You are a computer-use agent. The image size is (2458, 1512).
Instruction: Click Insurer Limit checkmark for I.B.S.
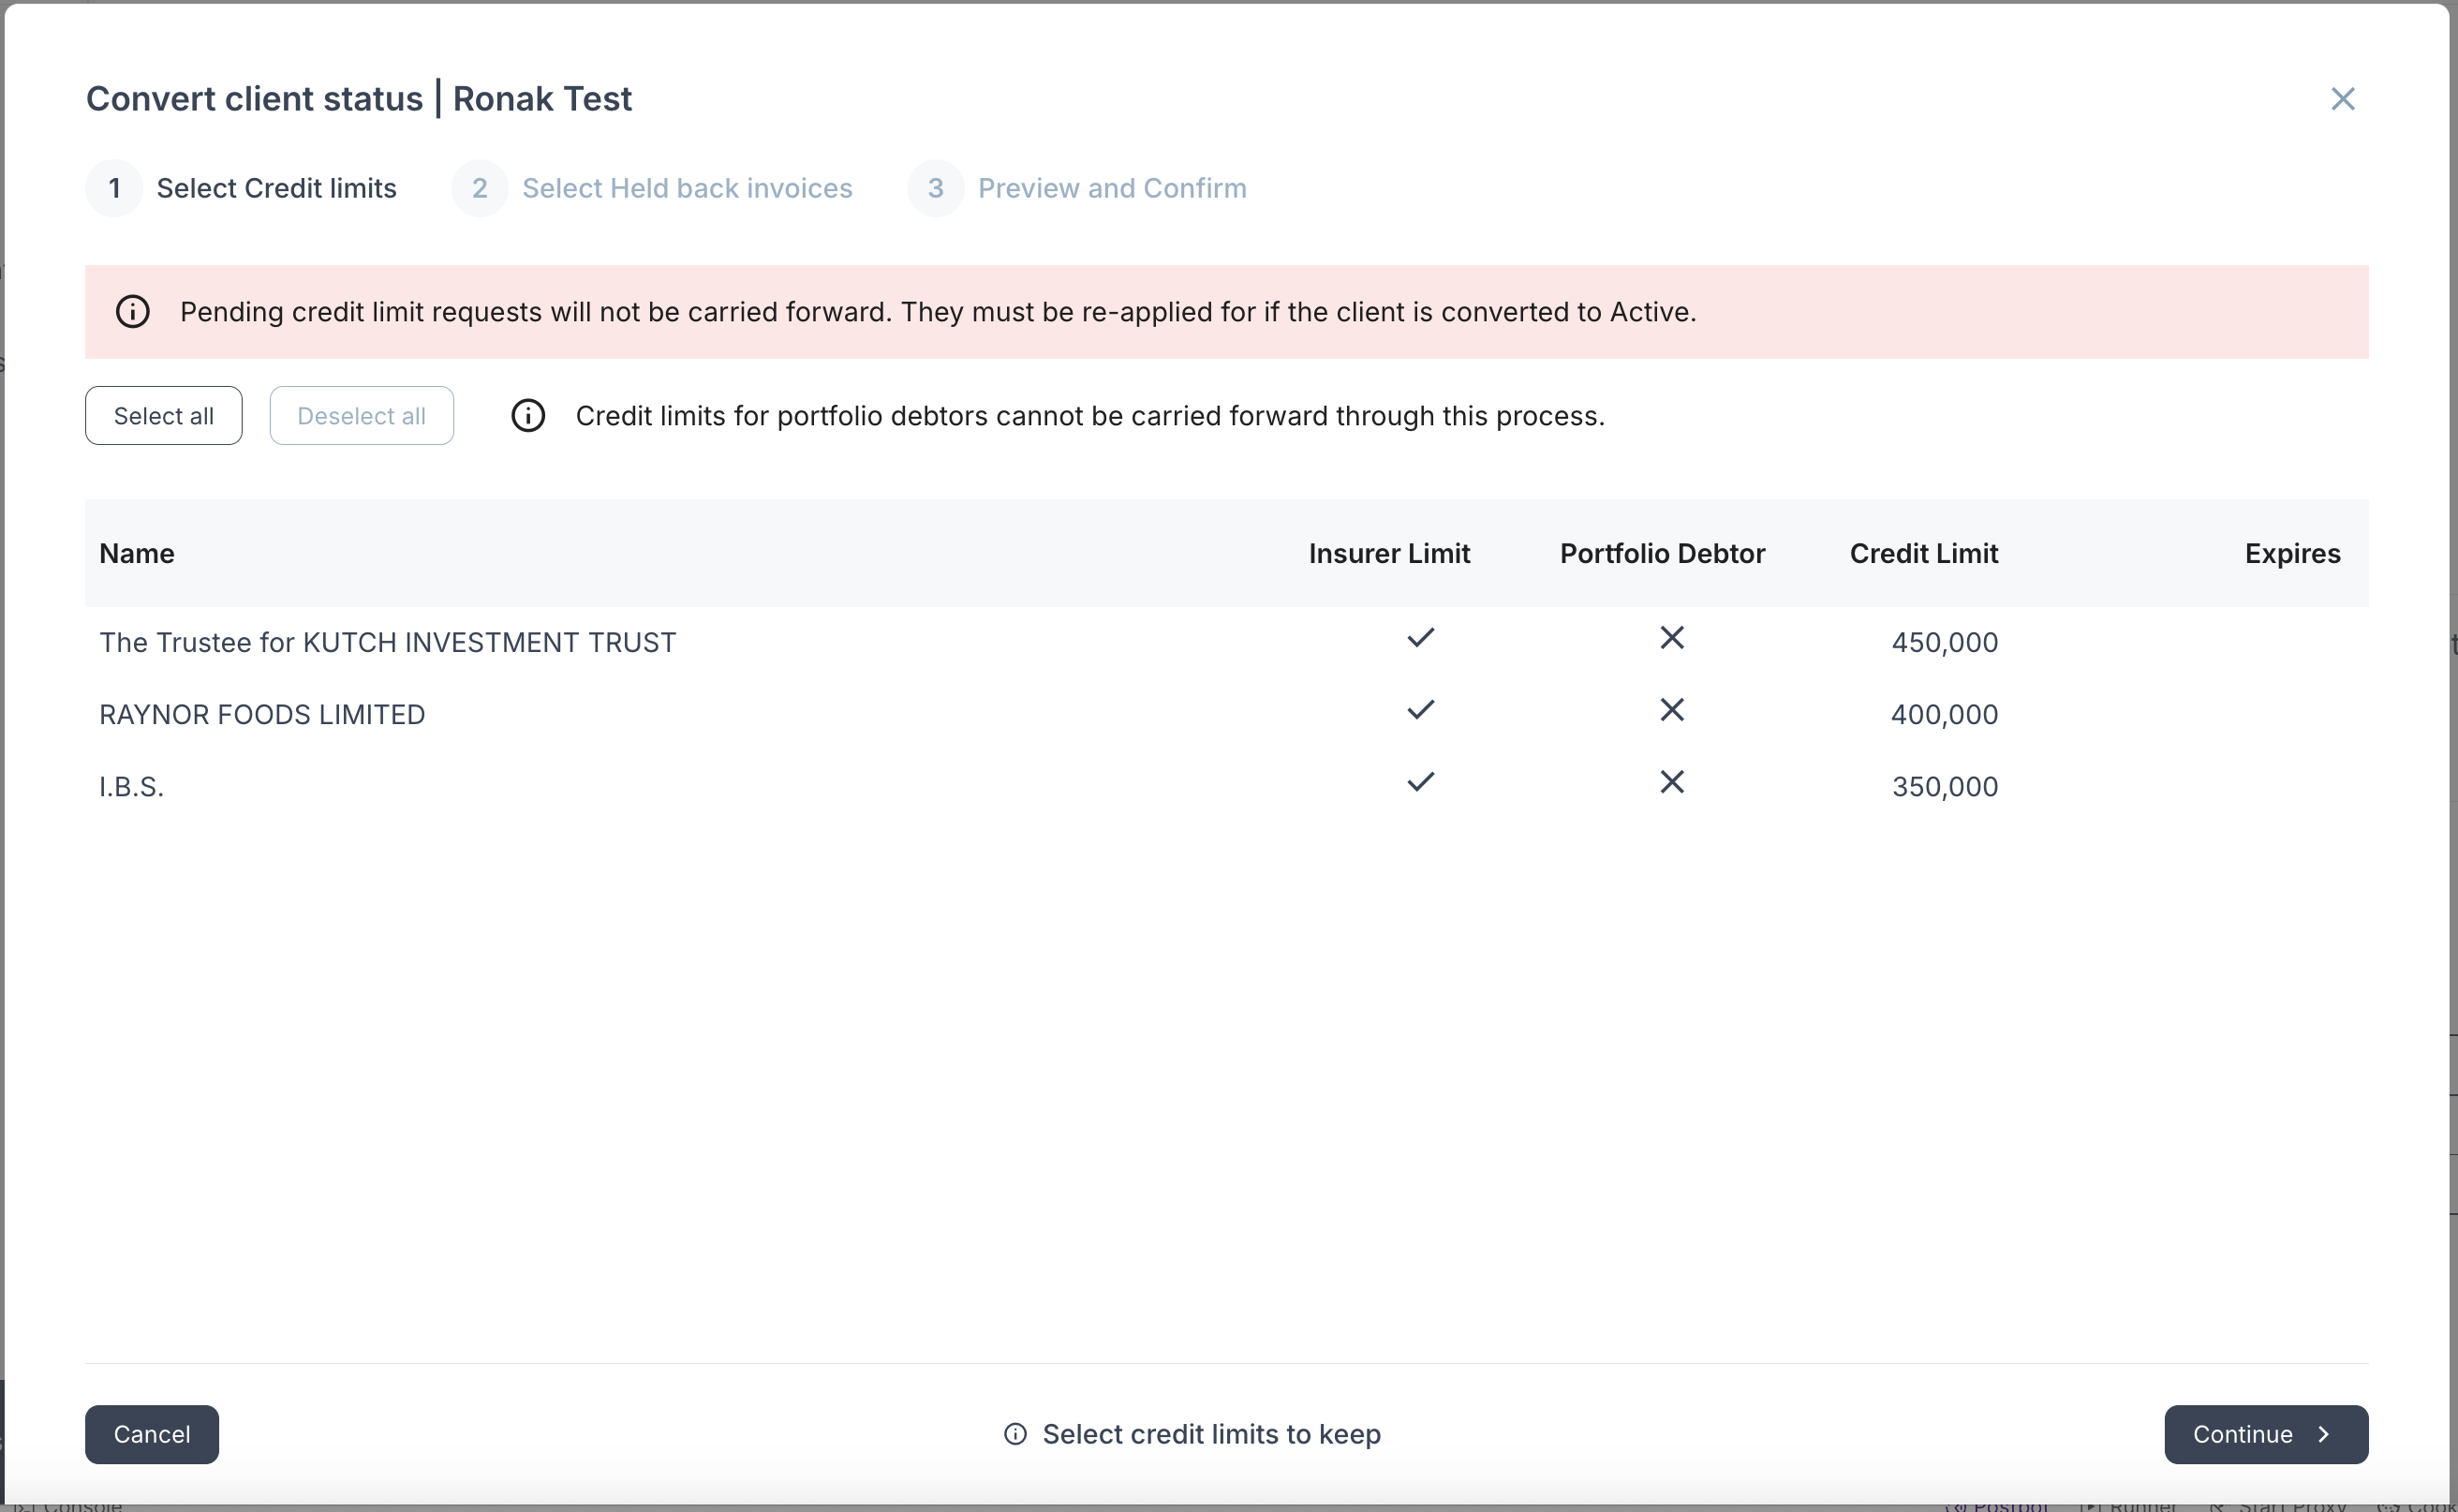click(x=1420, y=782)
